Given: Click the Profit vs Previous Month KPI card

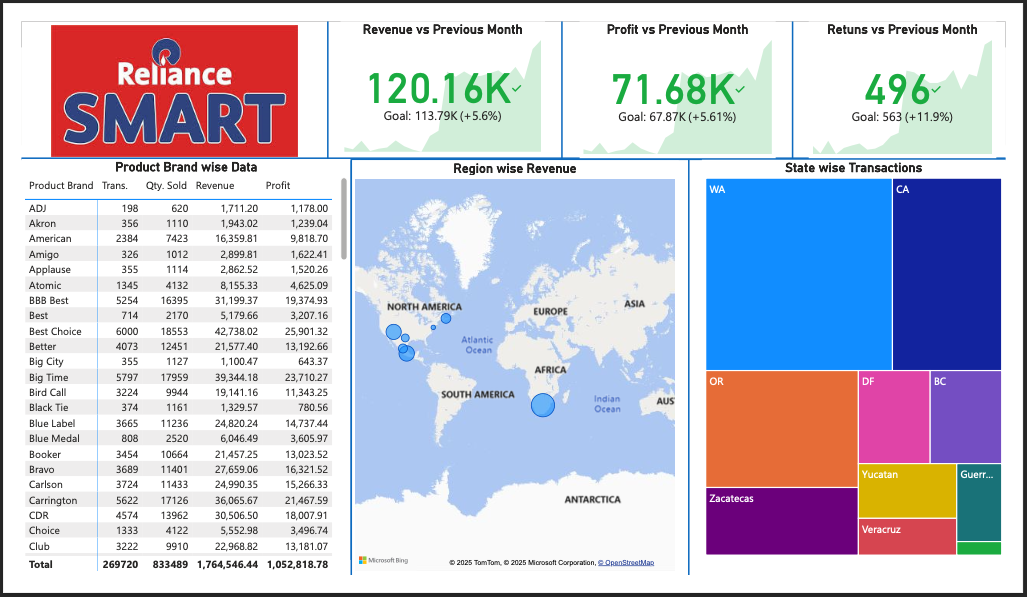Looking at the screenshot, I should pos(677,89).
